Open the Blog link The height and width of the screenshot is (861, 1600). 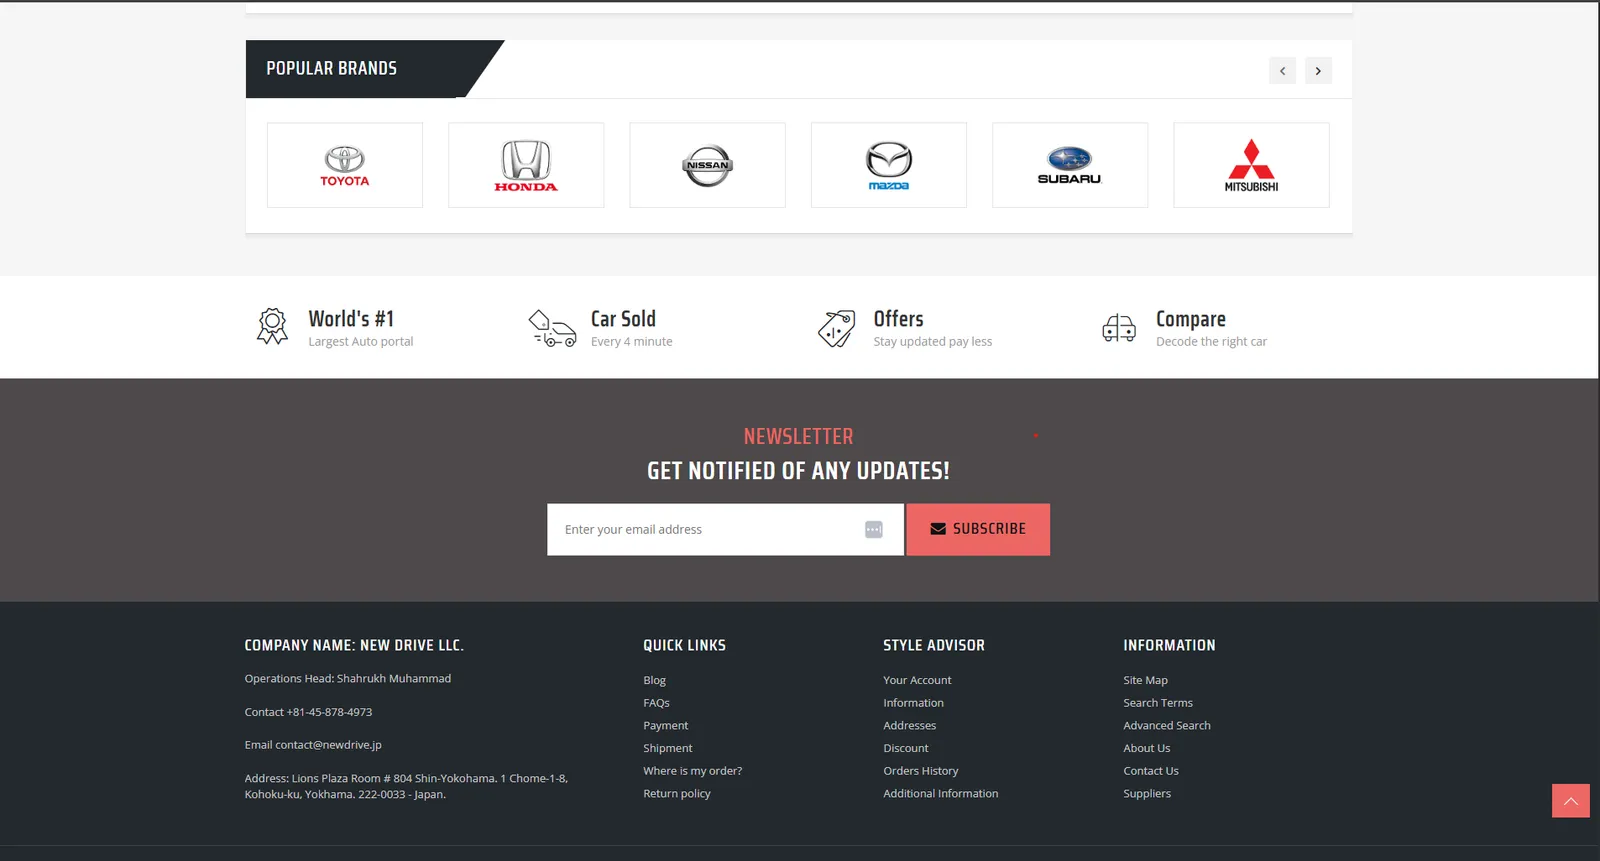click(x=654, y=680)
